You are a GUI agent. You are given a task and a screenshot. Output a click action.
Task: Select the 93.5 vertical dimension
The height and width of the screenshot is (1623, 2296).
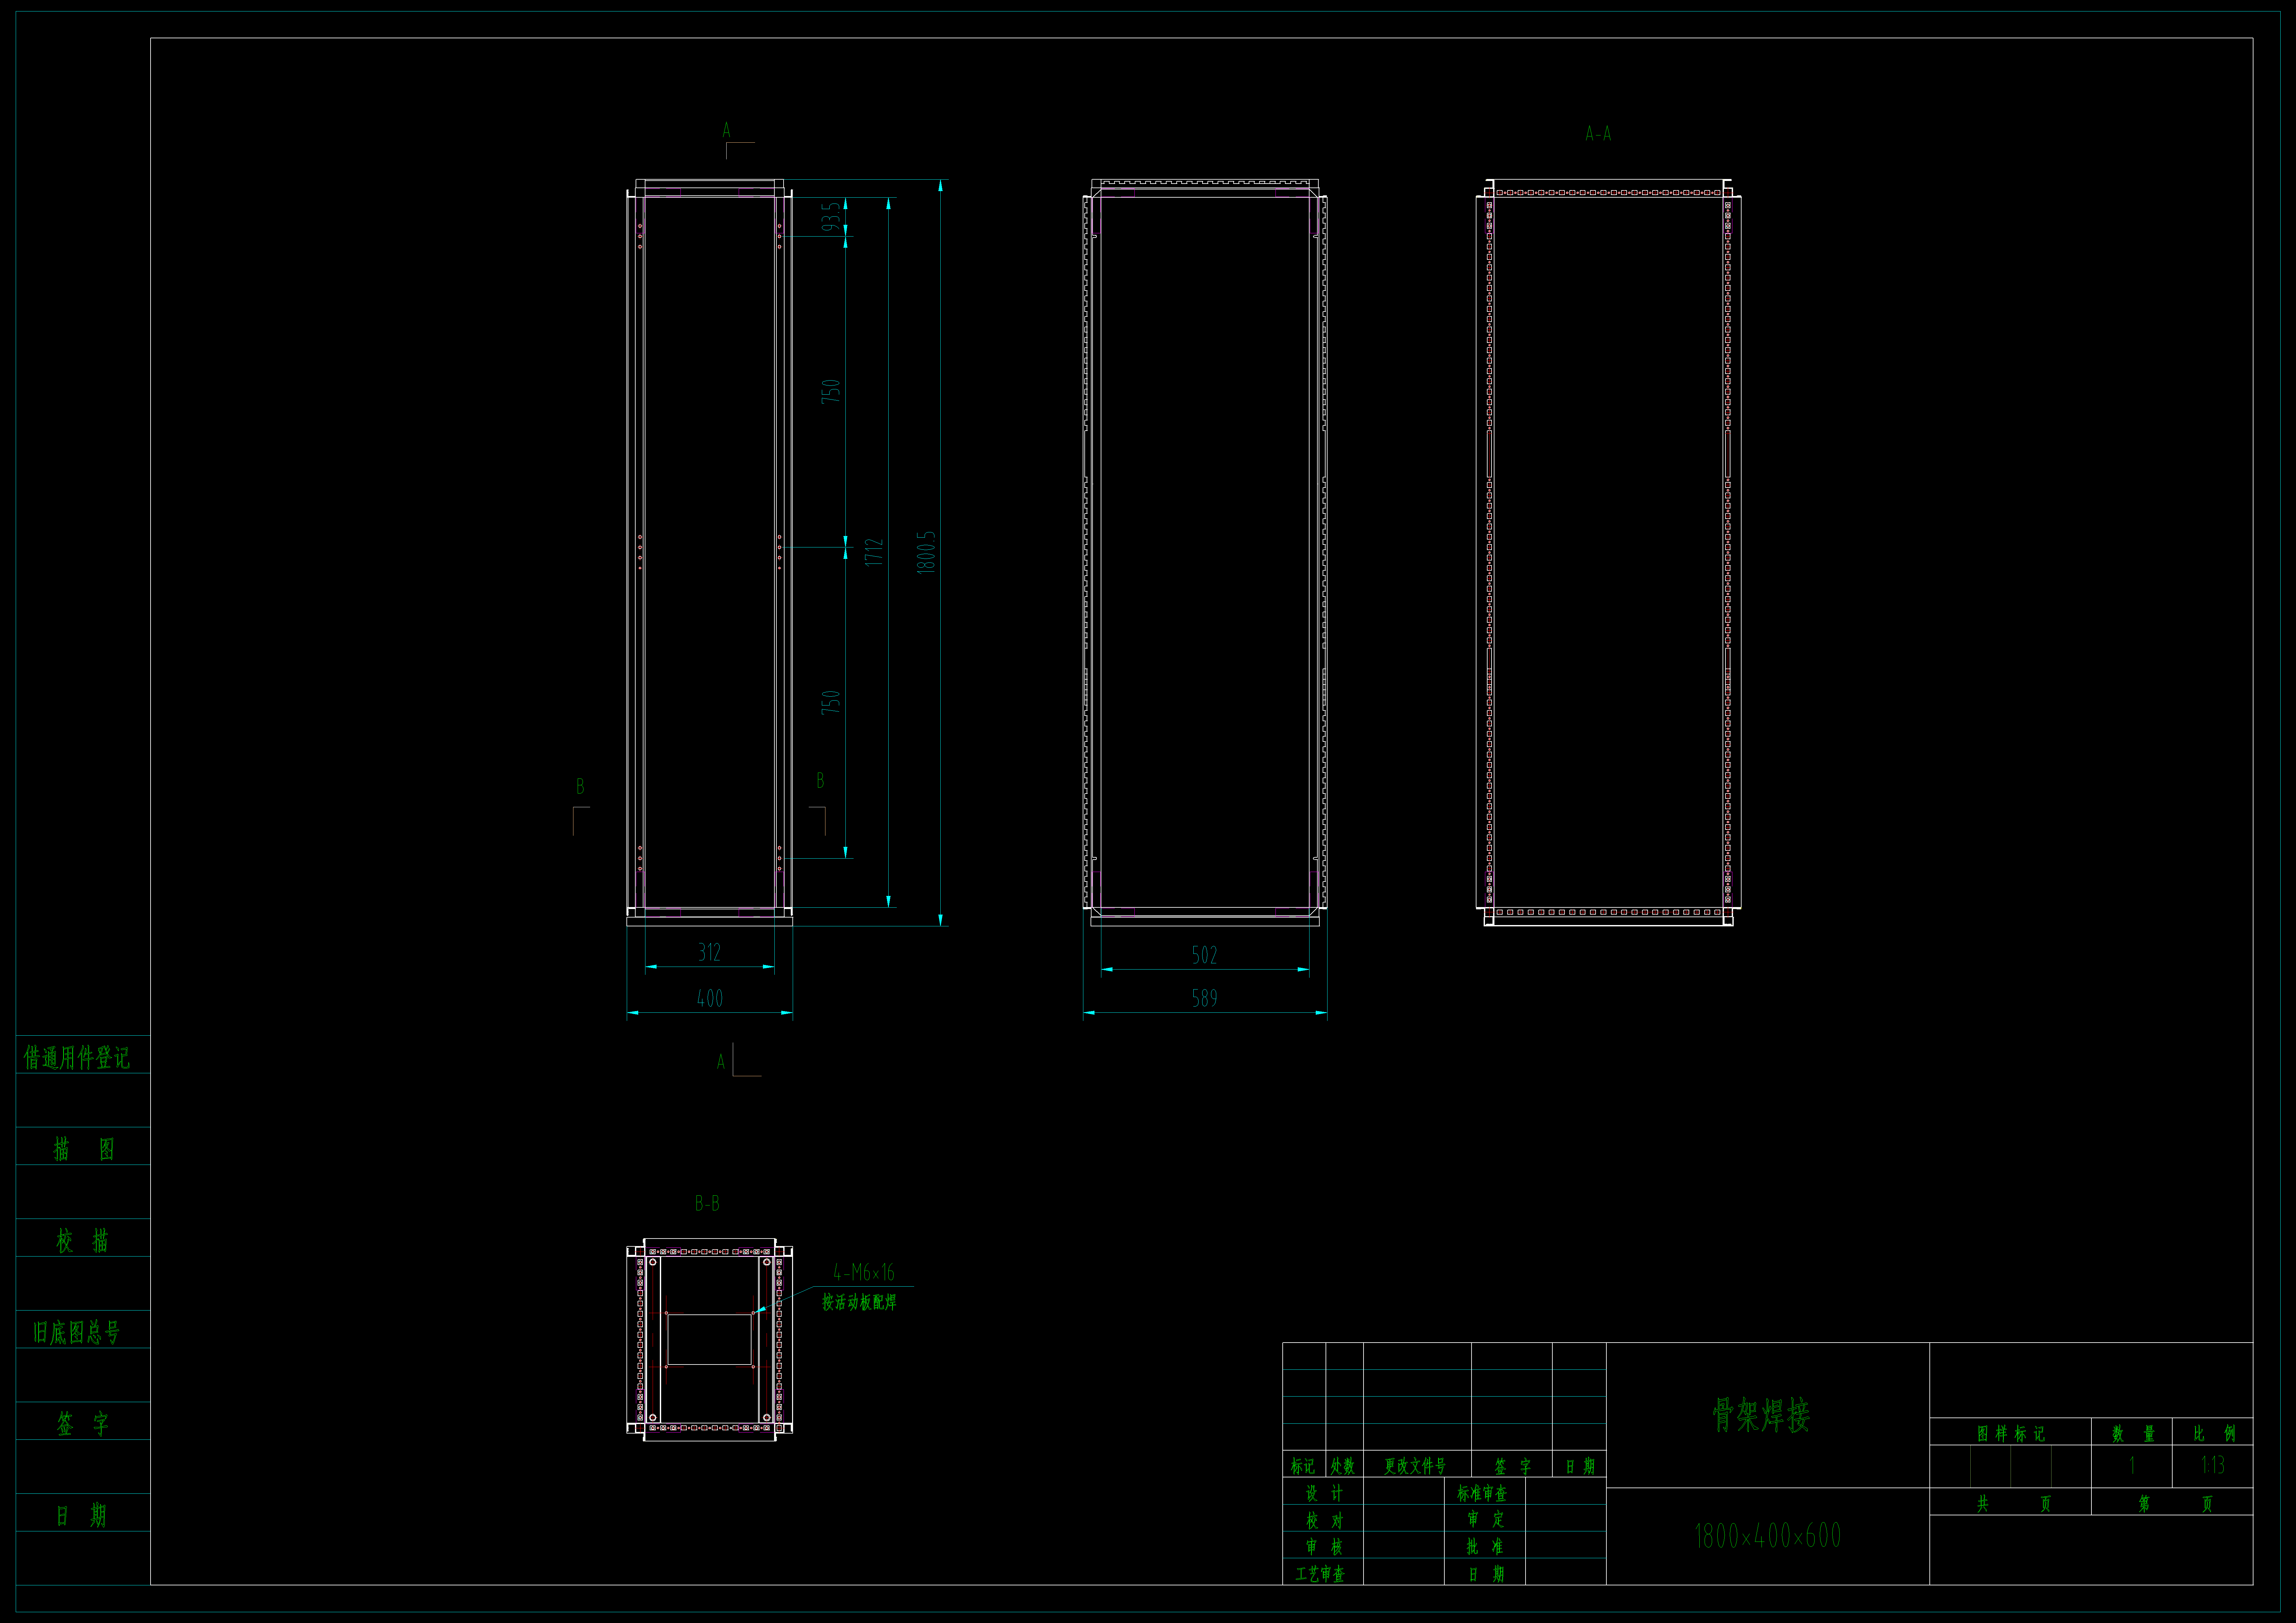click(831, 217)
